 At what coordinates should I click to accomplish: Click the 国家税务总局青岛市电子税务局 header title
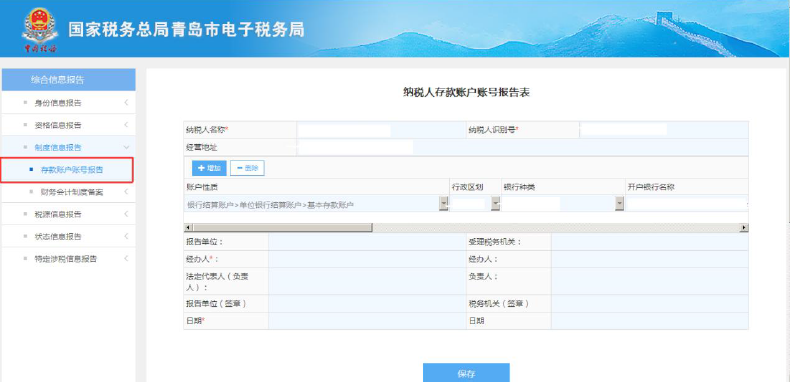(x=186, y=30)
